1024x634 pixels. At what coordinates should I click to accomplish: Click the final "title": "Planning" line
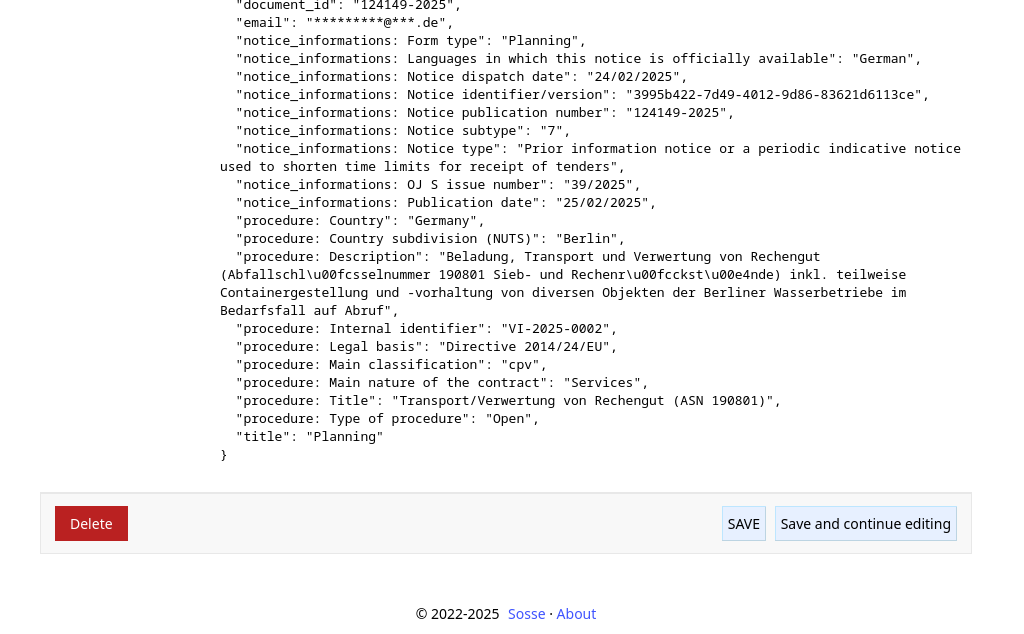310,436
